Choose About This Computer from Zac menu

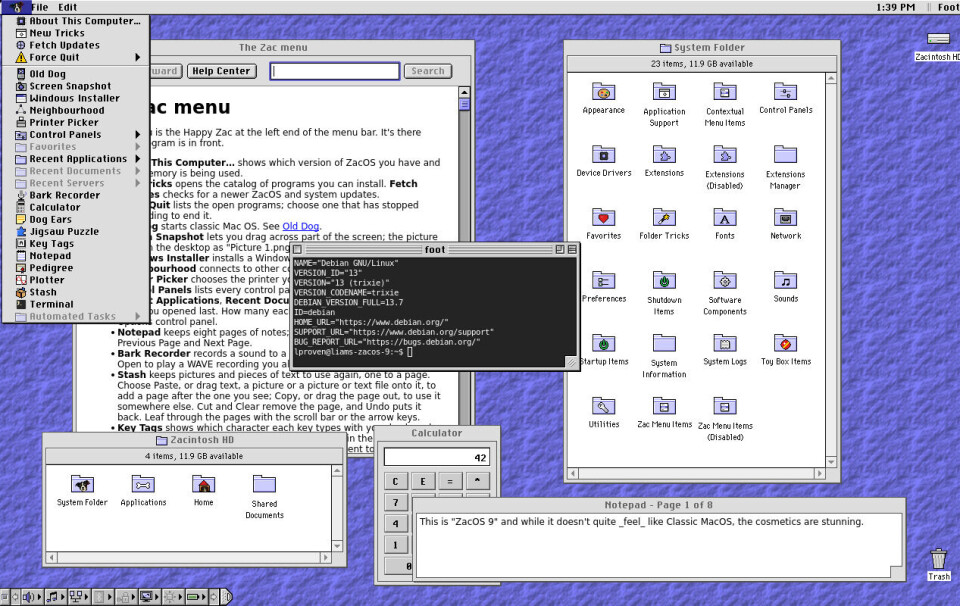pos(76,21)
